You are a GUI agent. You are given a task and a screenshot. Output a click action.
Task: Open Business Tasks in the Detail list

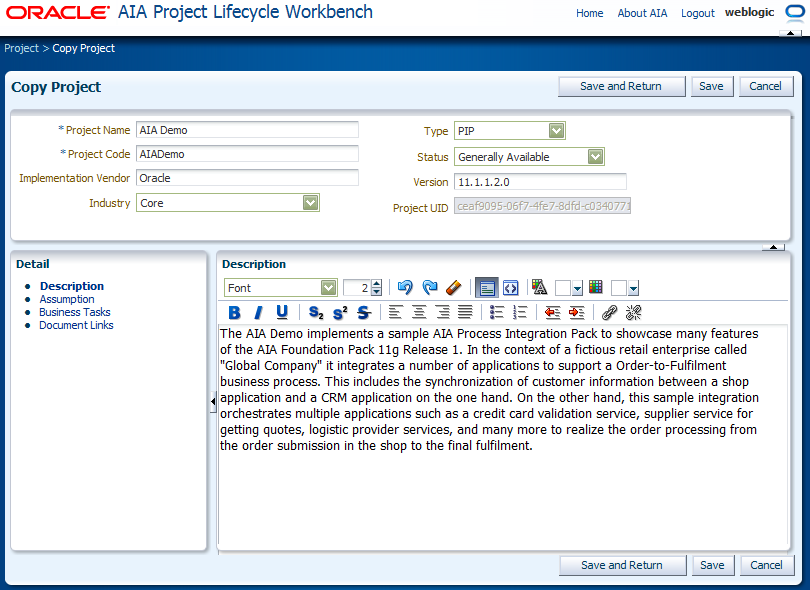74,312
